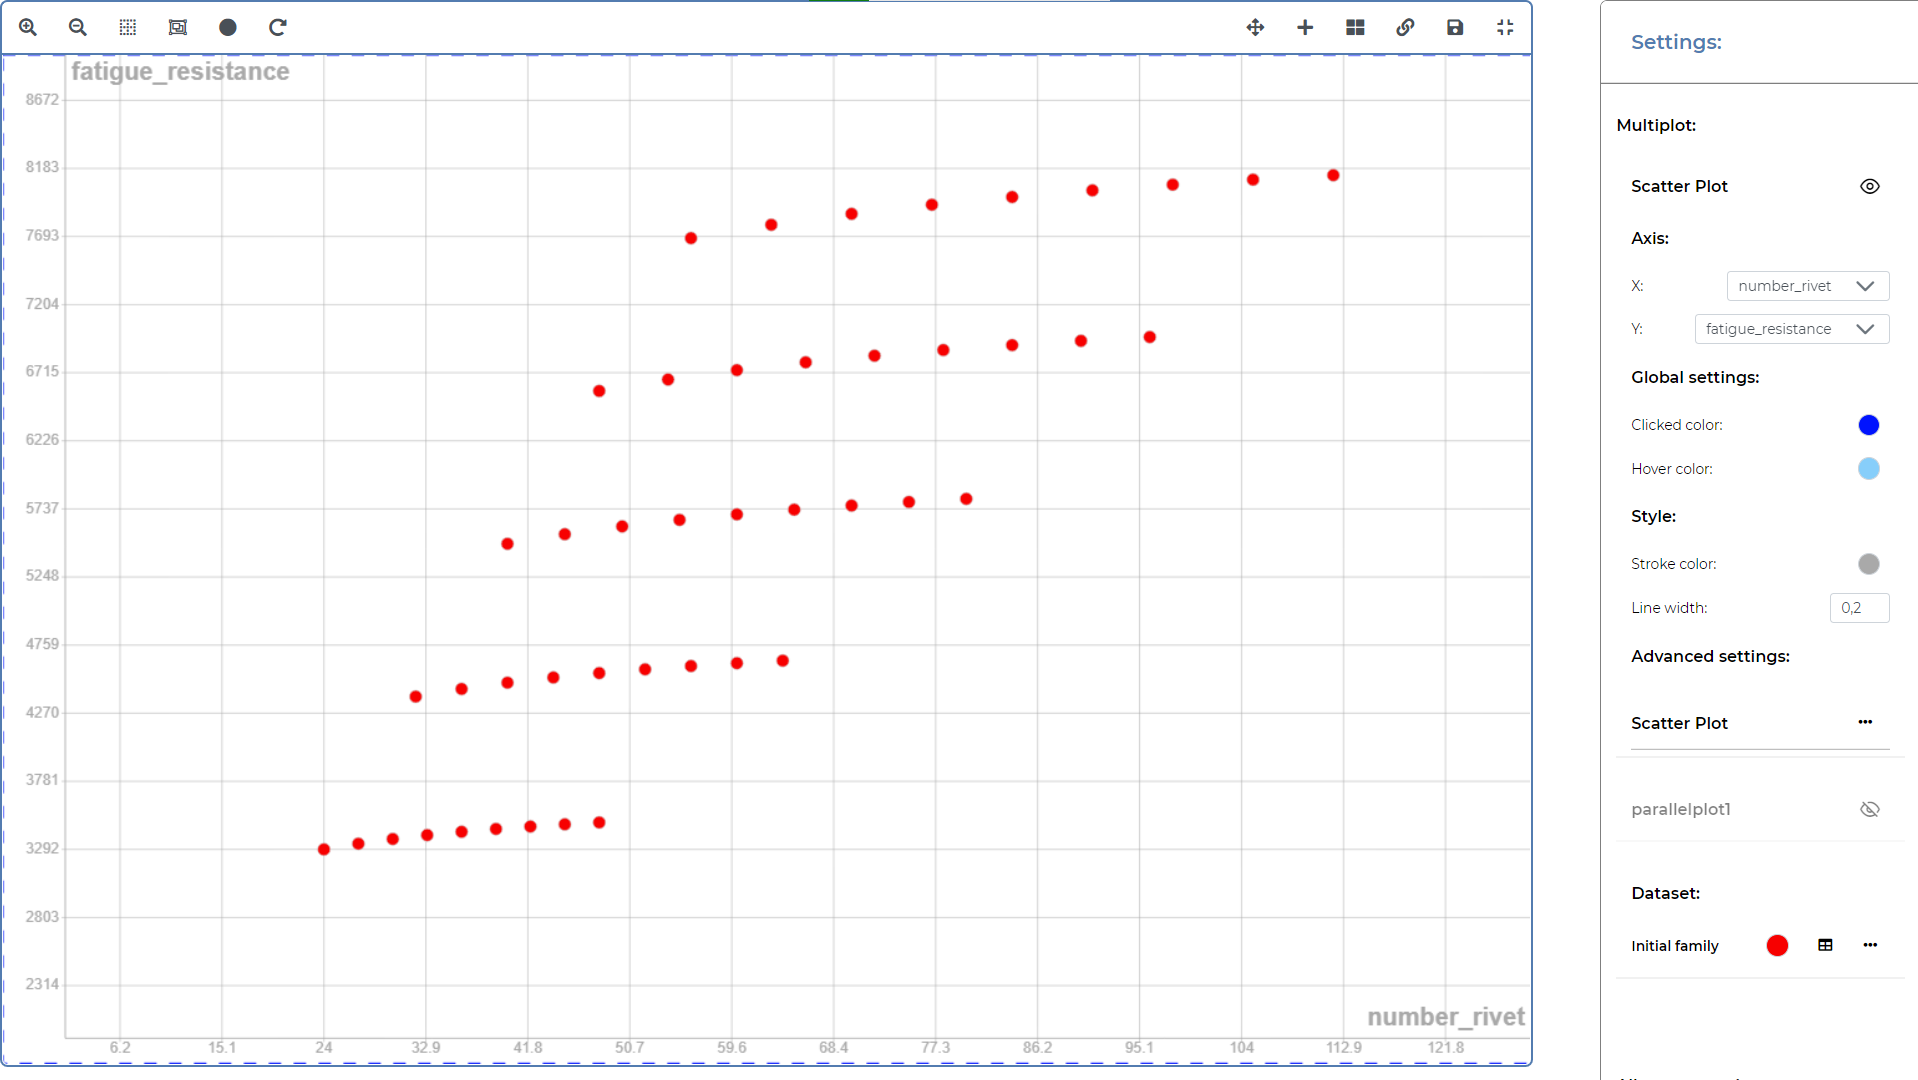1918x1080 pixels.
Task: Click the link plots icon
Action: (1404, 27)
